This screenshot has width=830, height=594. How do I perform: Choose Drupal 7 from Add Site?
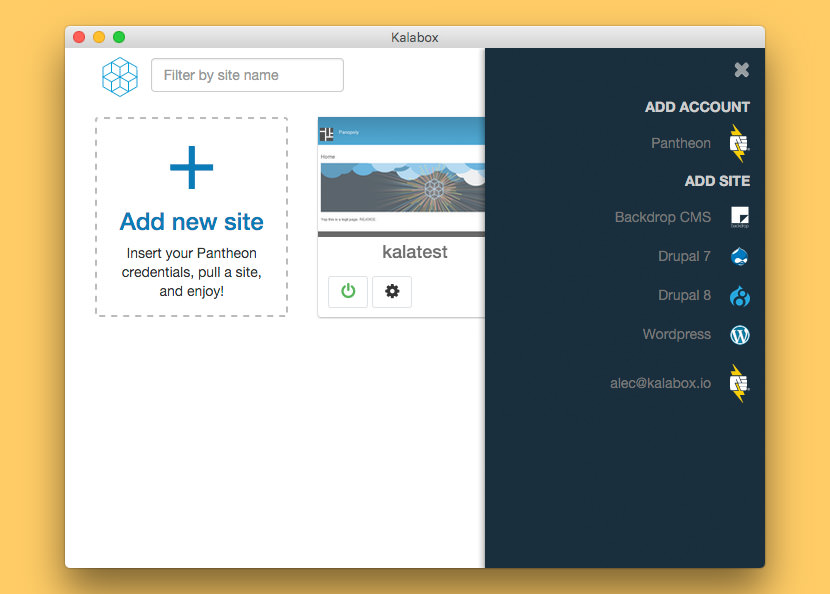pyautogui.click(x=684, y=256)
